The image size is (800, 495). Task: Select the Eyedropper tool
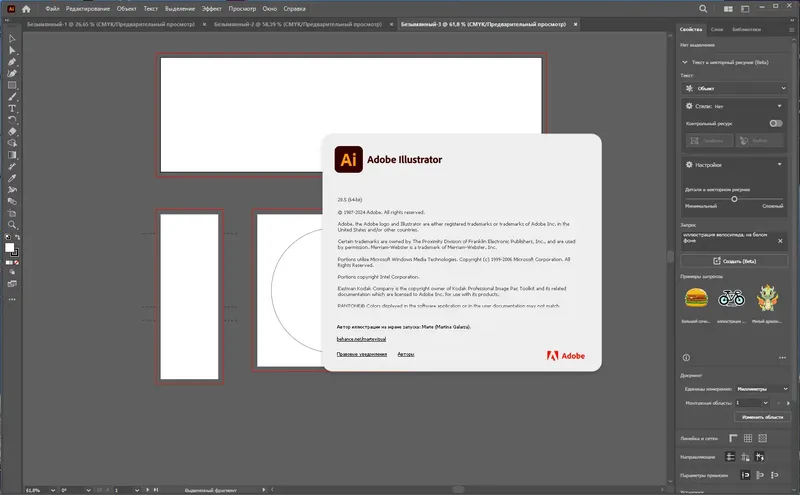[12, 178]
